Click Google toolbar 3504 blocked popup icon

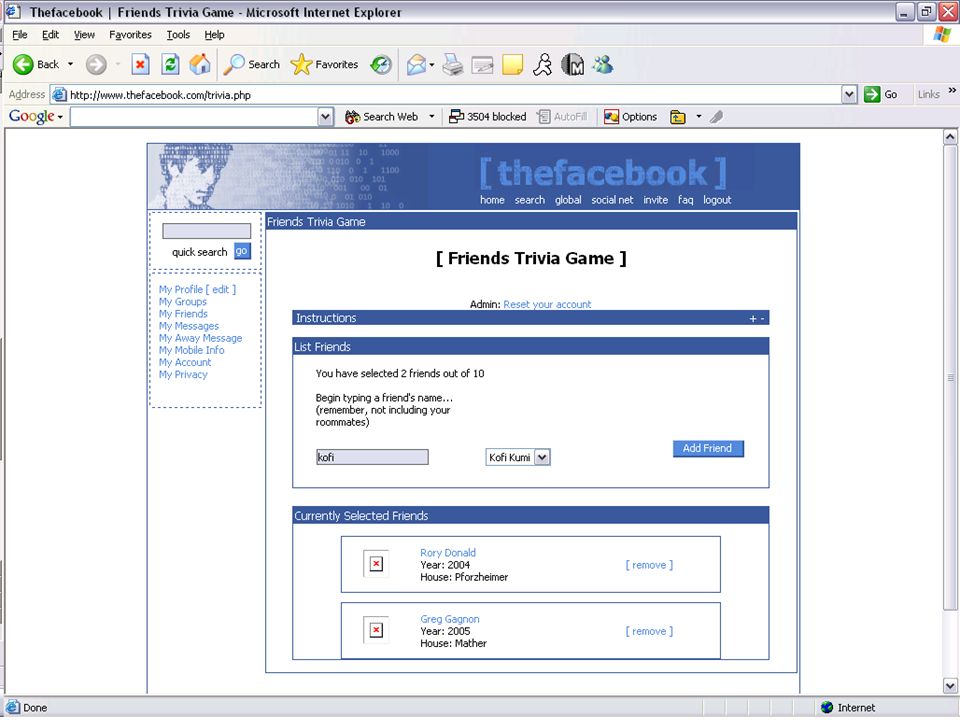coord(487,116)
